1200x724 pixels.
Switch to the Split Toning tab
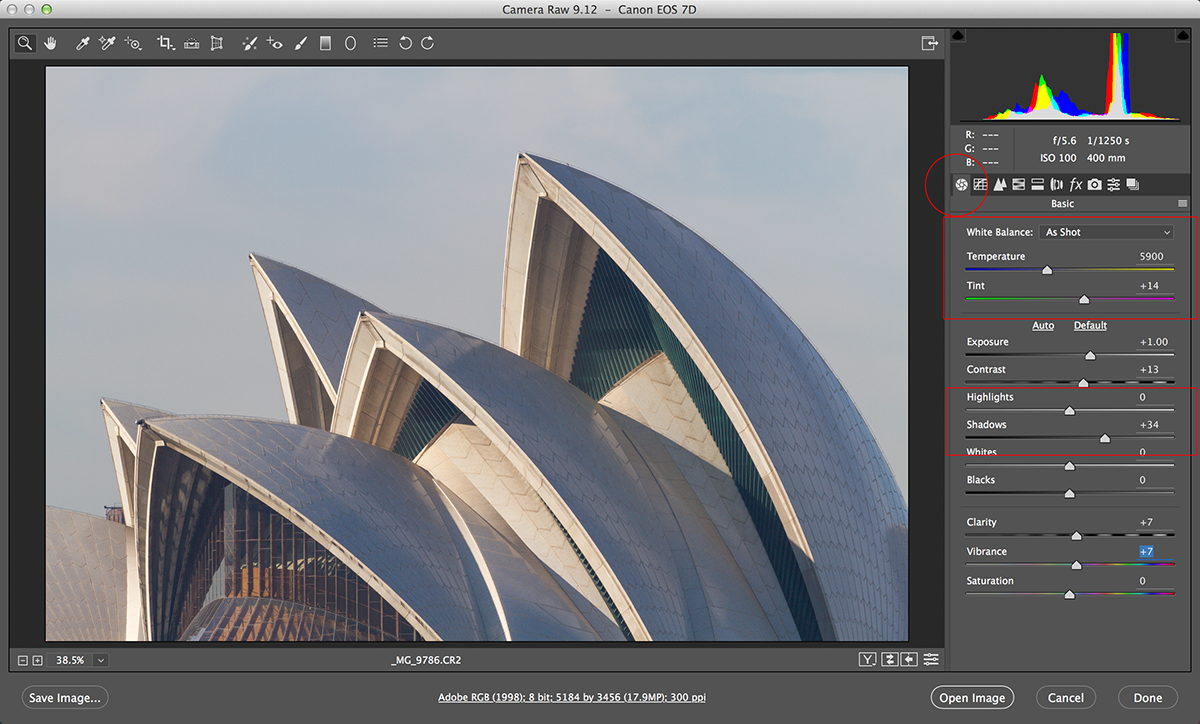pyautogui.click(x=1037, y=184)
